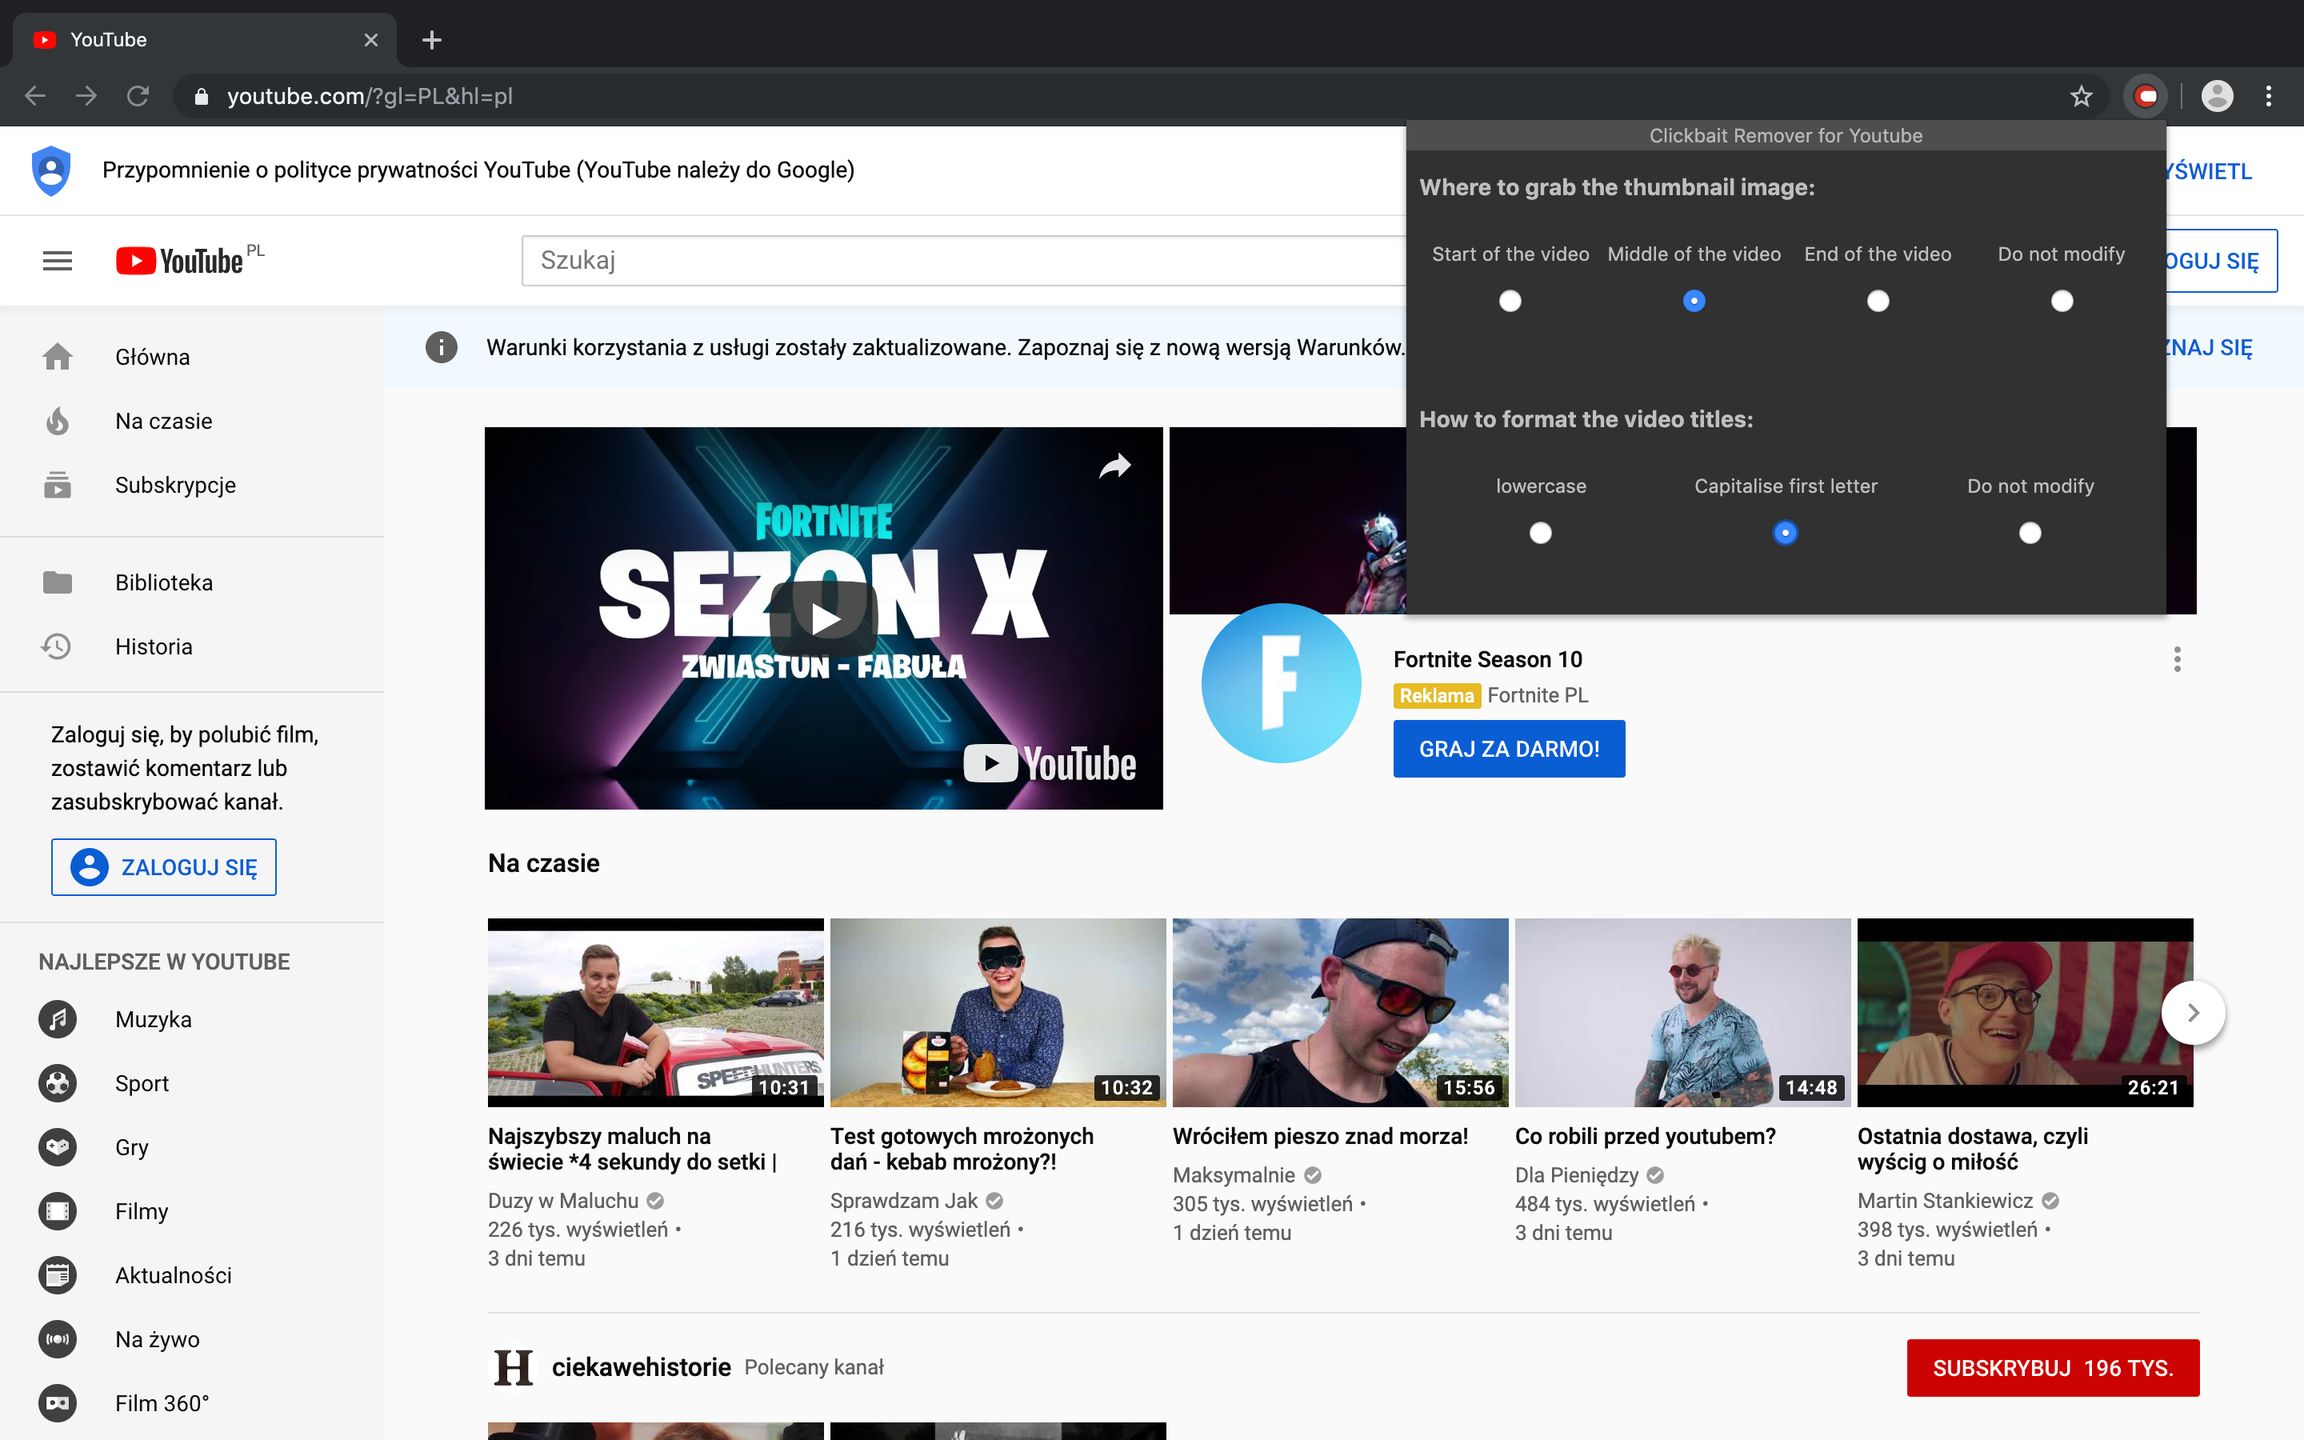Open the Muzyka category in sidebar
This screenshot has height=1440, width=2304.
pos(153,1019)
